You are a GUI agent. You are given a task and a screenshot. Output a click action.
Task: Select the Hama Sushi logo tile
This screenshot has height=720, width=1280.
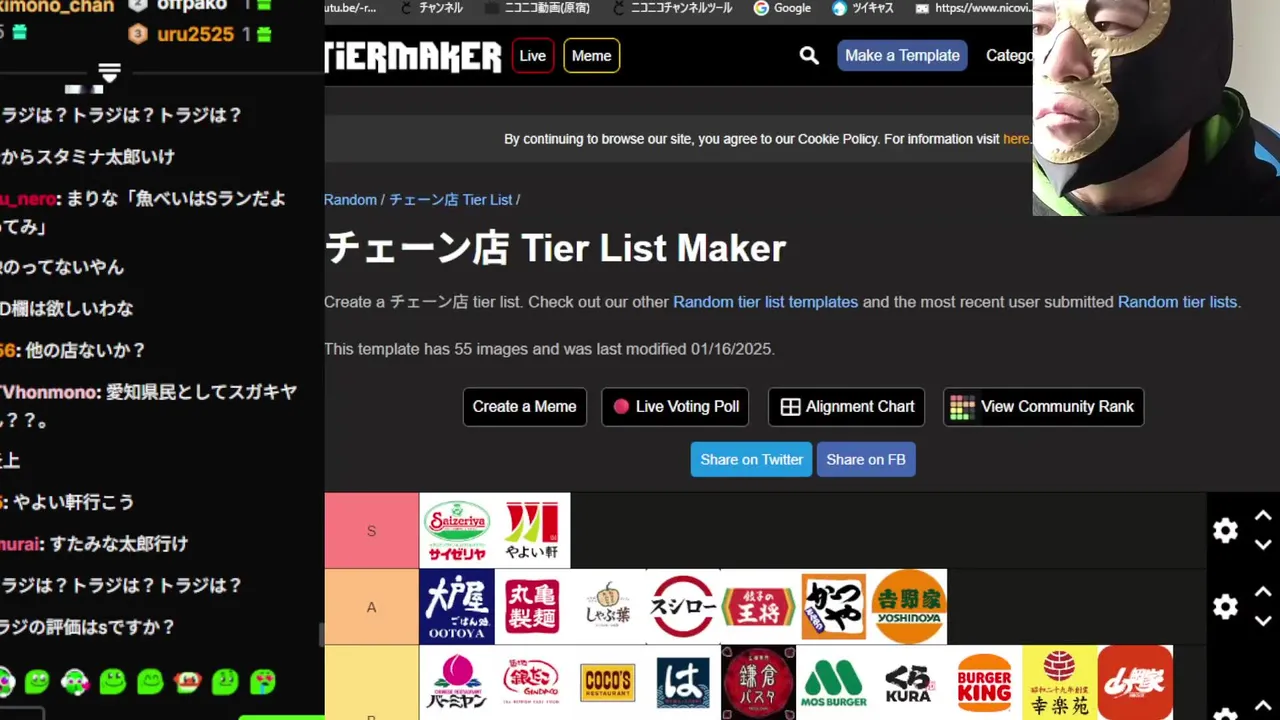pyautogui.click(x=683, y=683)
